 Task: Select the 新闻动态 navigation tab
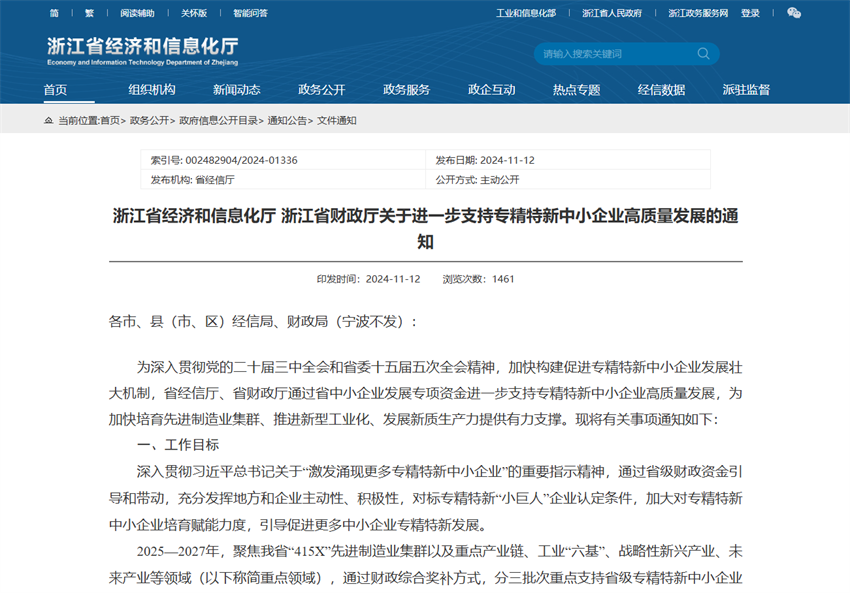tap(237, 90)
